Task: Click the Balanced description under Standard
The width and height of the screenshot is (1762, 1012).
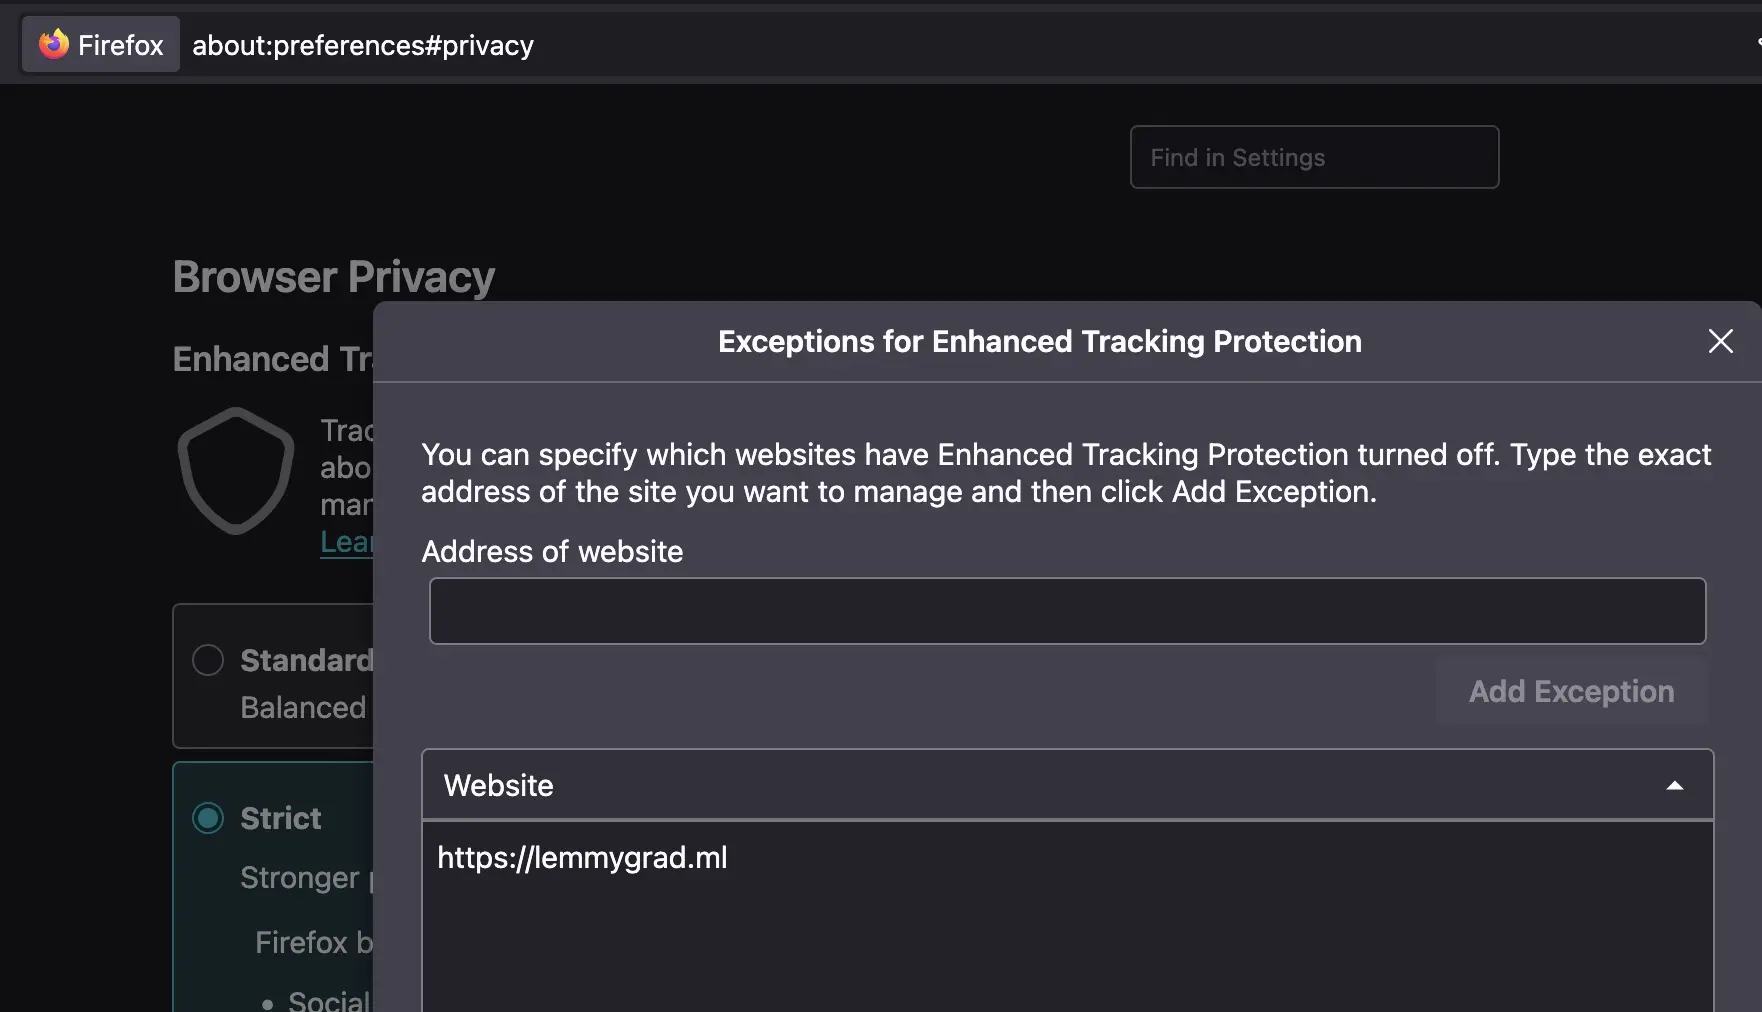Action: pos(303,707)
